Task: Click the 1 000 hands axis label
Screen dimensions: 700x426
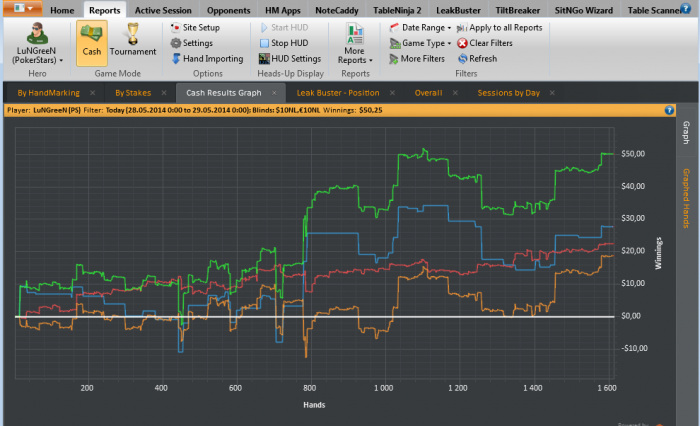Action: (x=383, y=388)
